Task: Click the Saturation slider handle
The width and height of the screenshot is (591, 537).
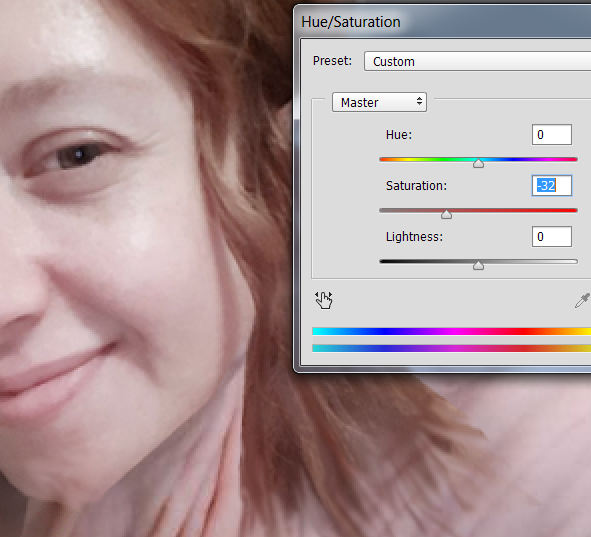Action: tap(446, 214)
